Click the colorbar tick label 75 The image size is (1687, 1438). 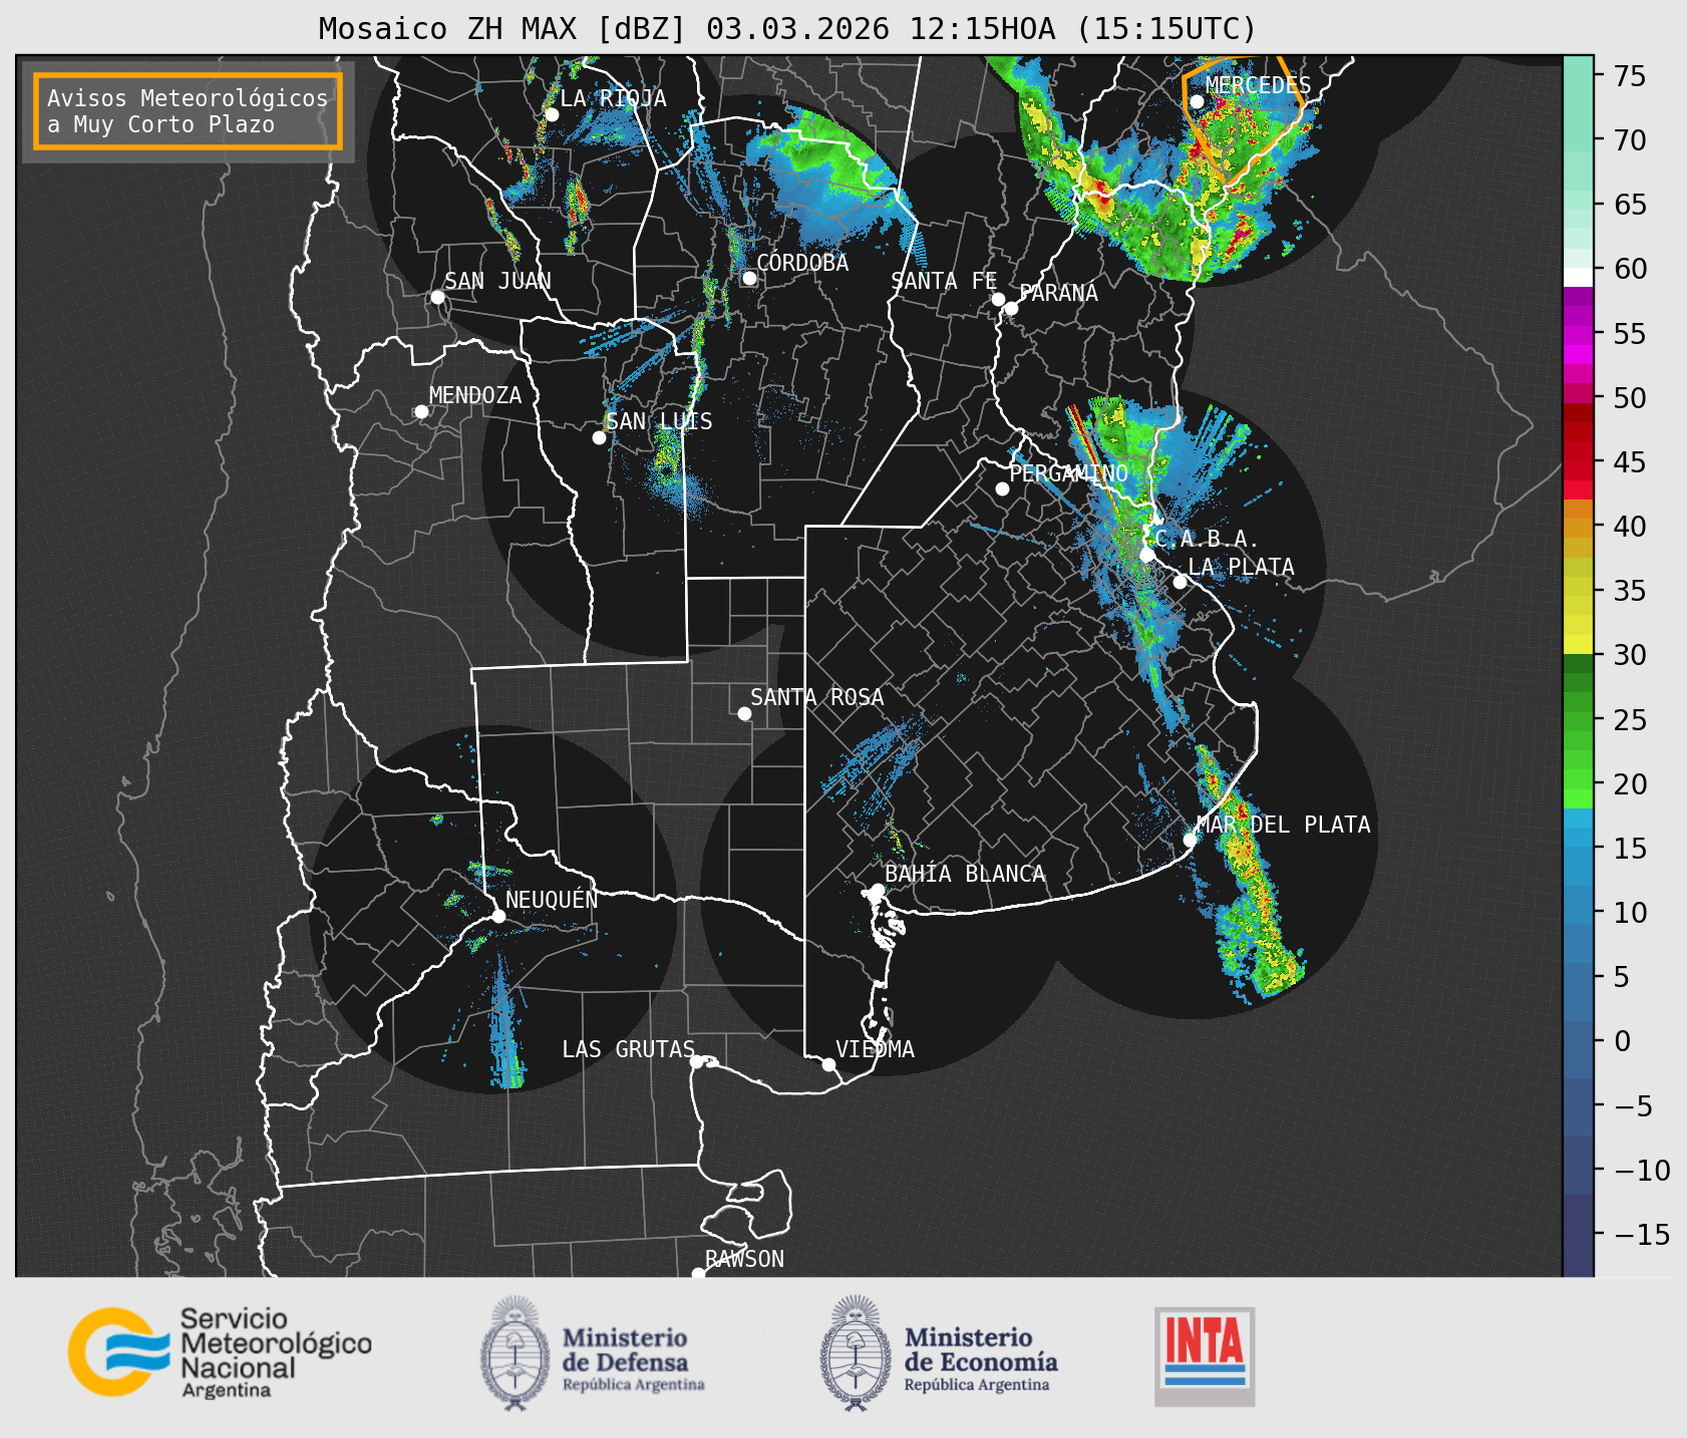[x=1630, y=76]
